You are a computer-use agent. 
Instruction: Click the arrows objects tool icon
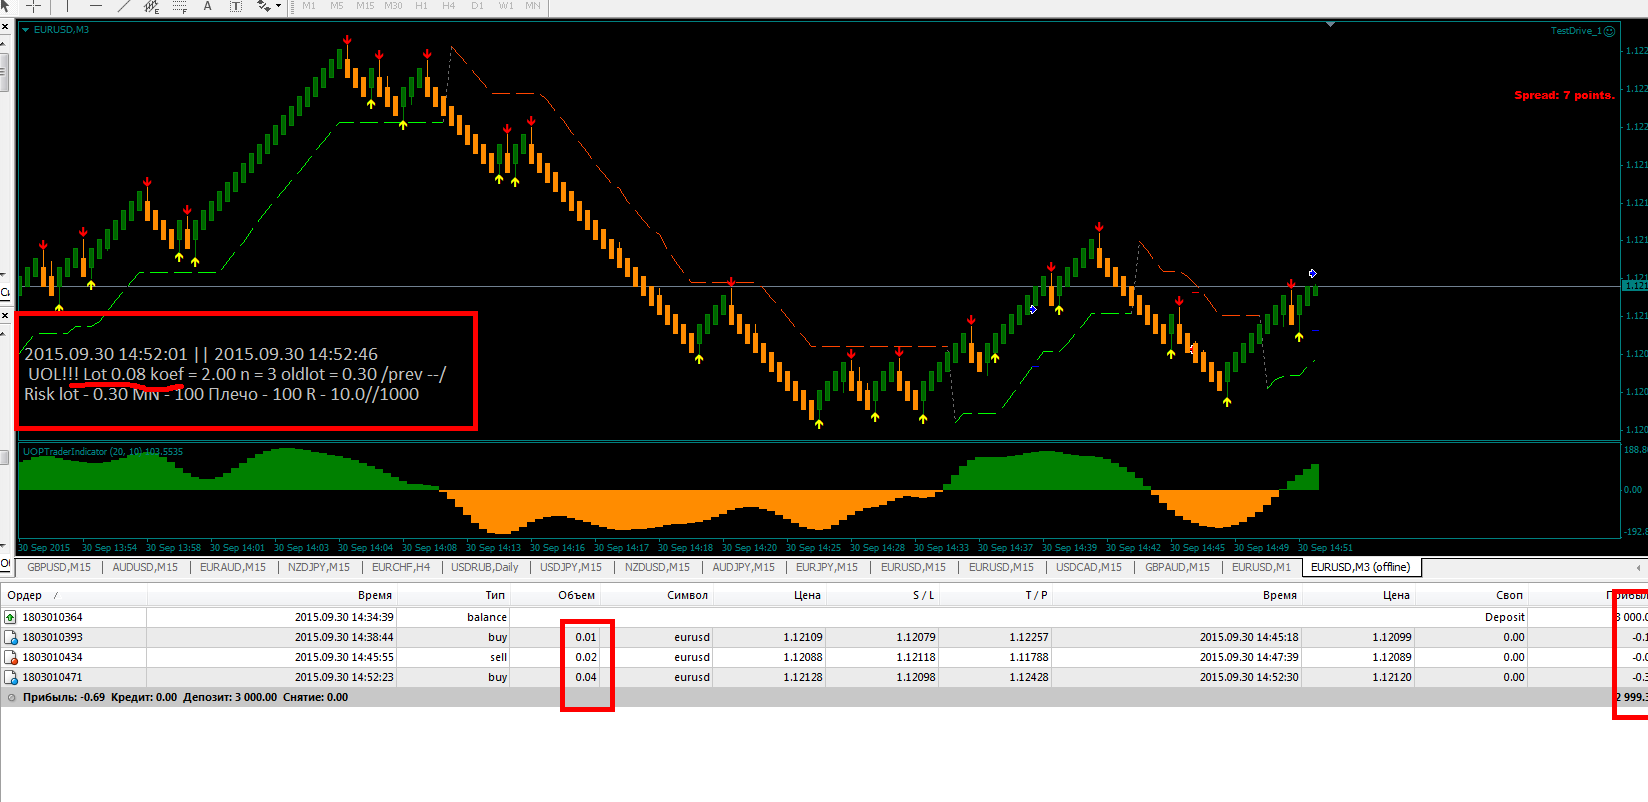click(x=263, y=5)
